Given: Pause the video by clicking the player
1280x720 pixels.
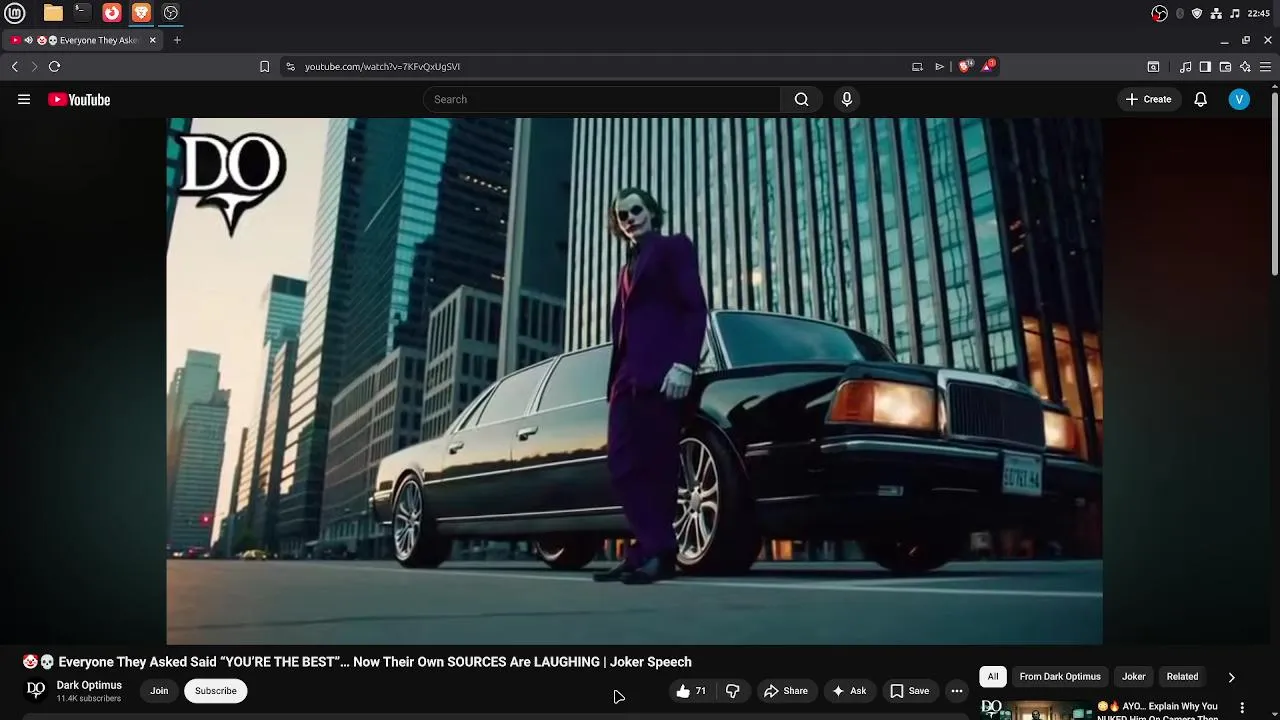Looking at the screenshot, I should point(634,381).
